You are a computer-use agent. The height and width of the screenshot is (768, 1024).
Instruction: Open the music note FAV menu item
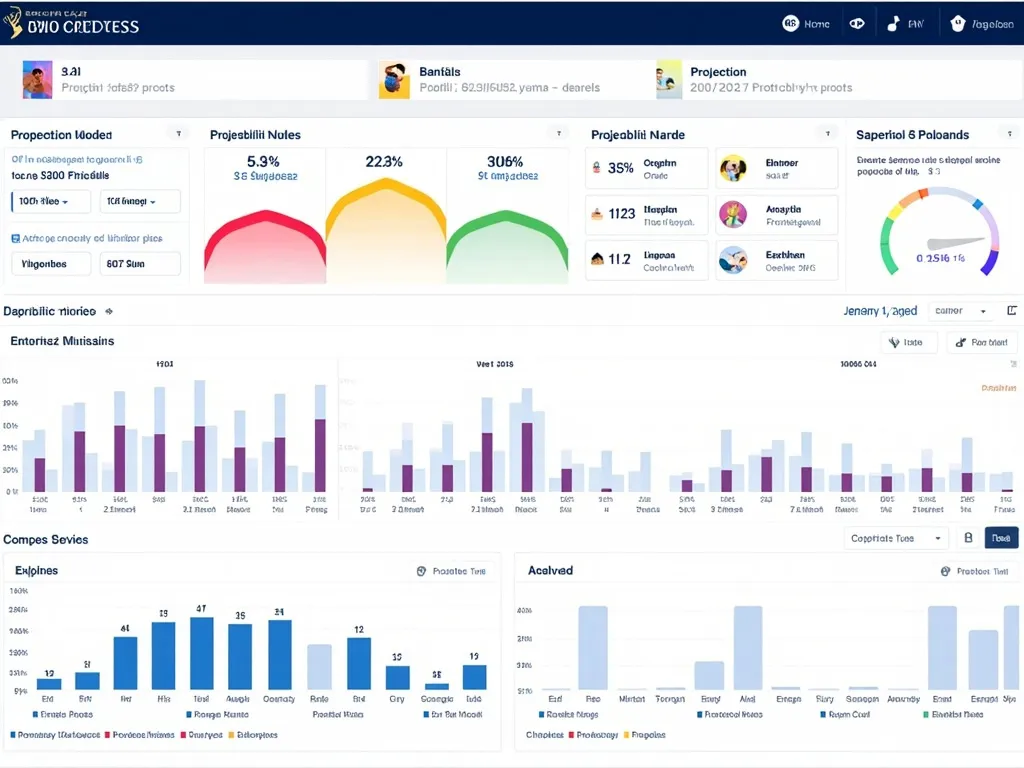click(905, 24)
